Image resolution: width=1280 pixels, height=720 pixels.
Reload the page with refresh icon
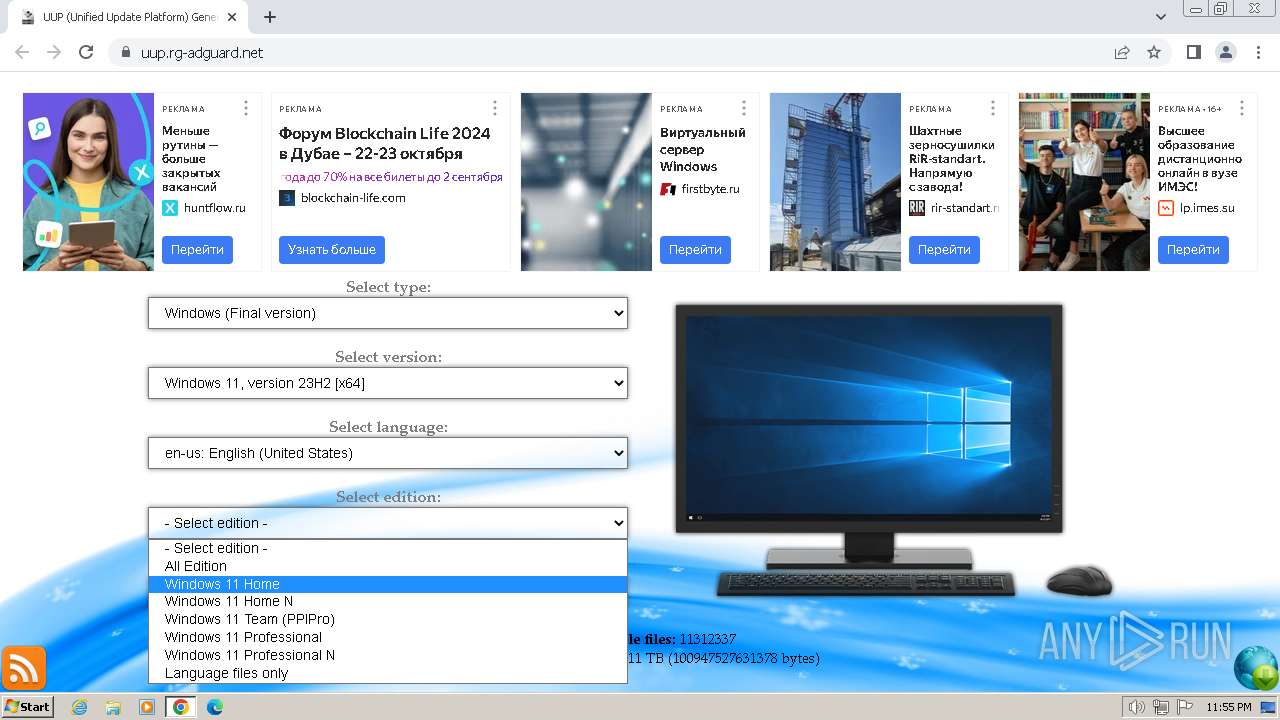coord(86,52)
